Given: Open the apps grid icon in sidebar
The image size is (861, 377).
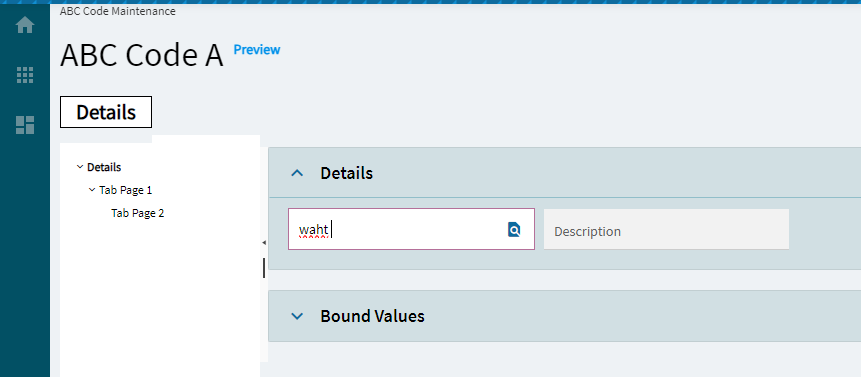Looking at the screenshot, I should [x=25, y=75].
